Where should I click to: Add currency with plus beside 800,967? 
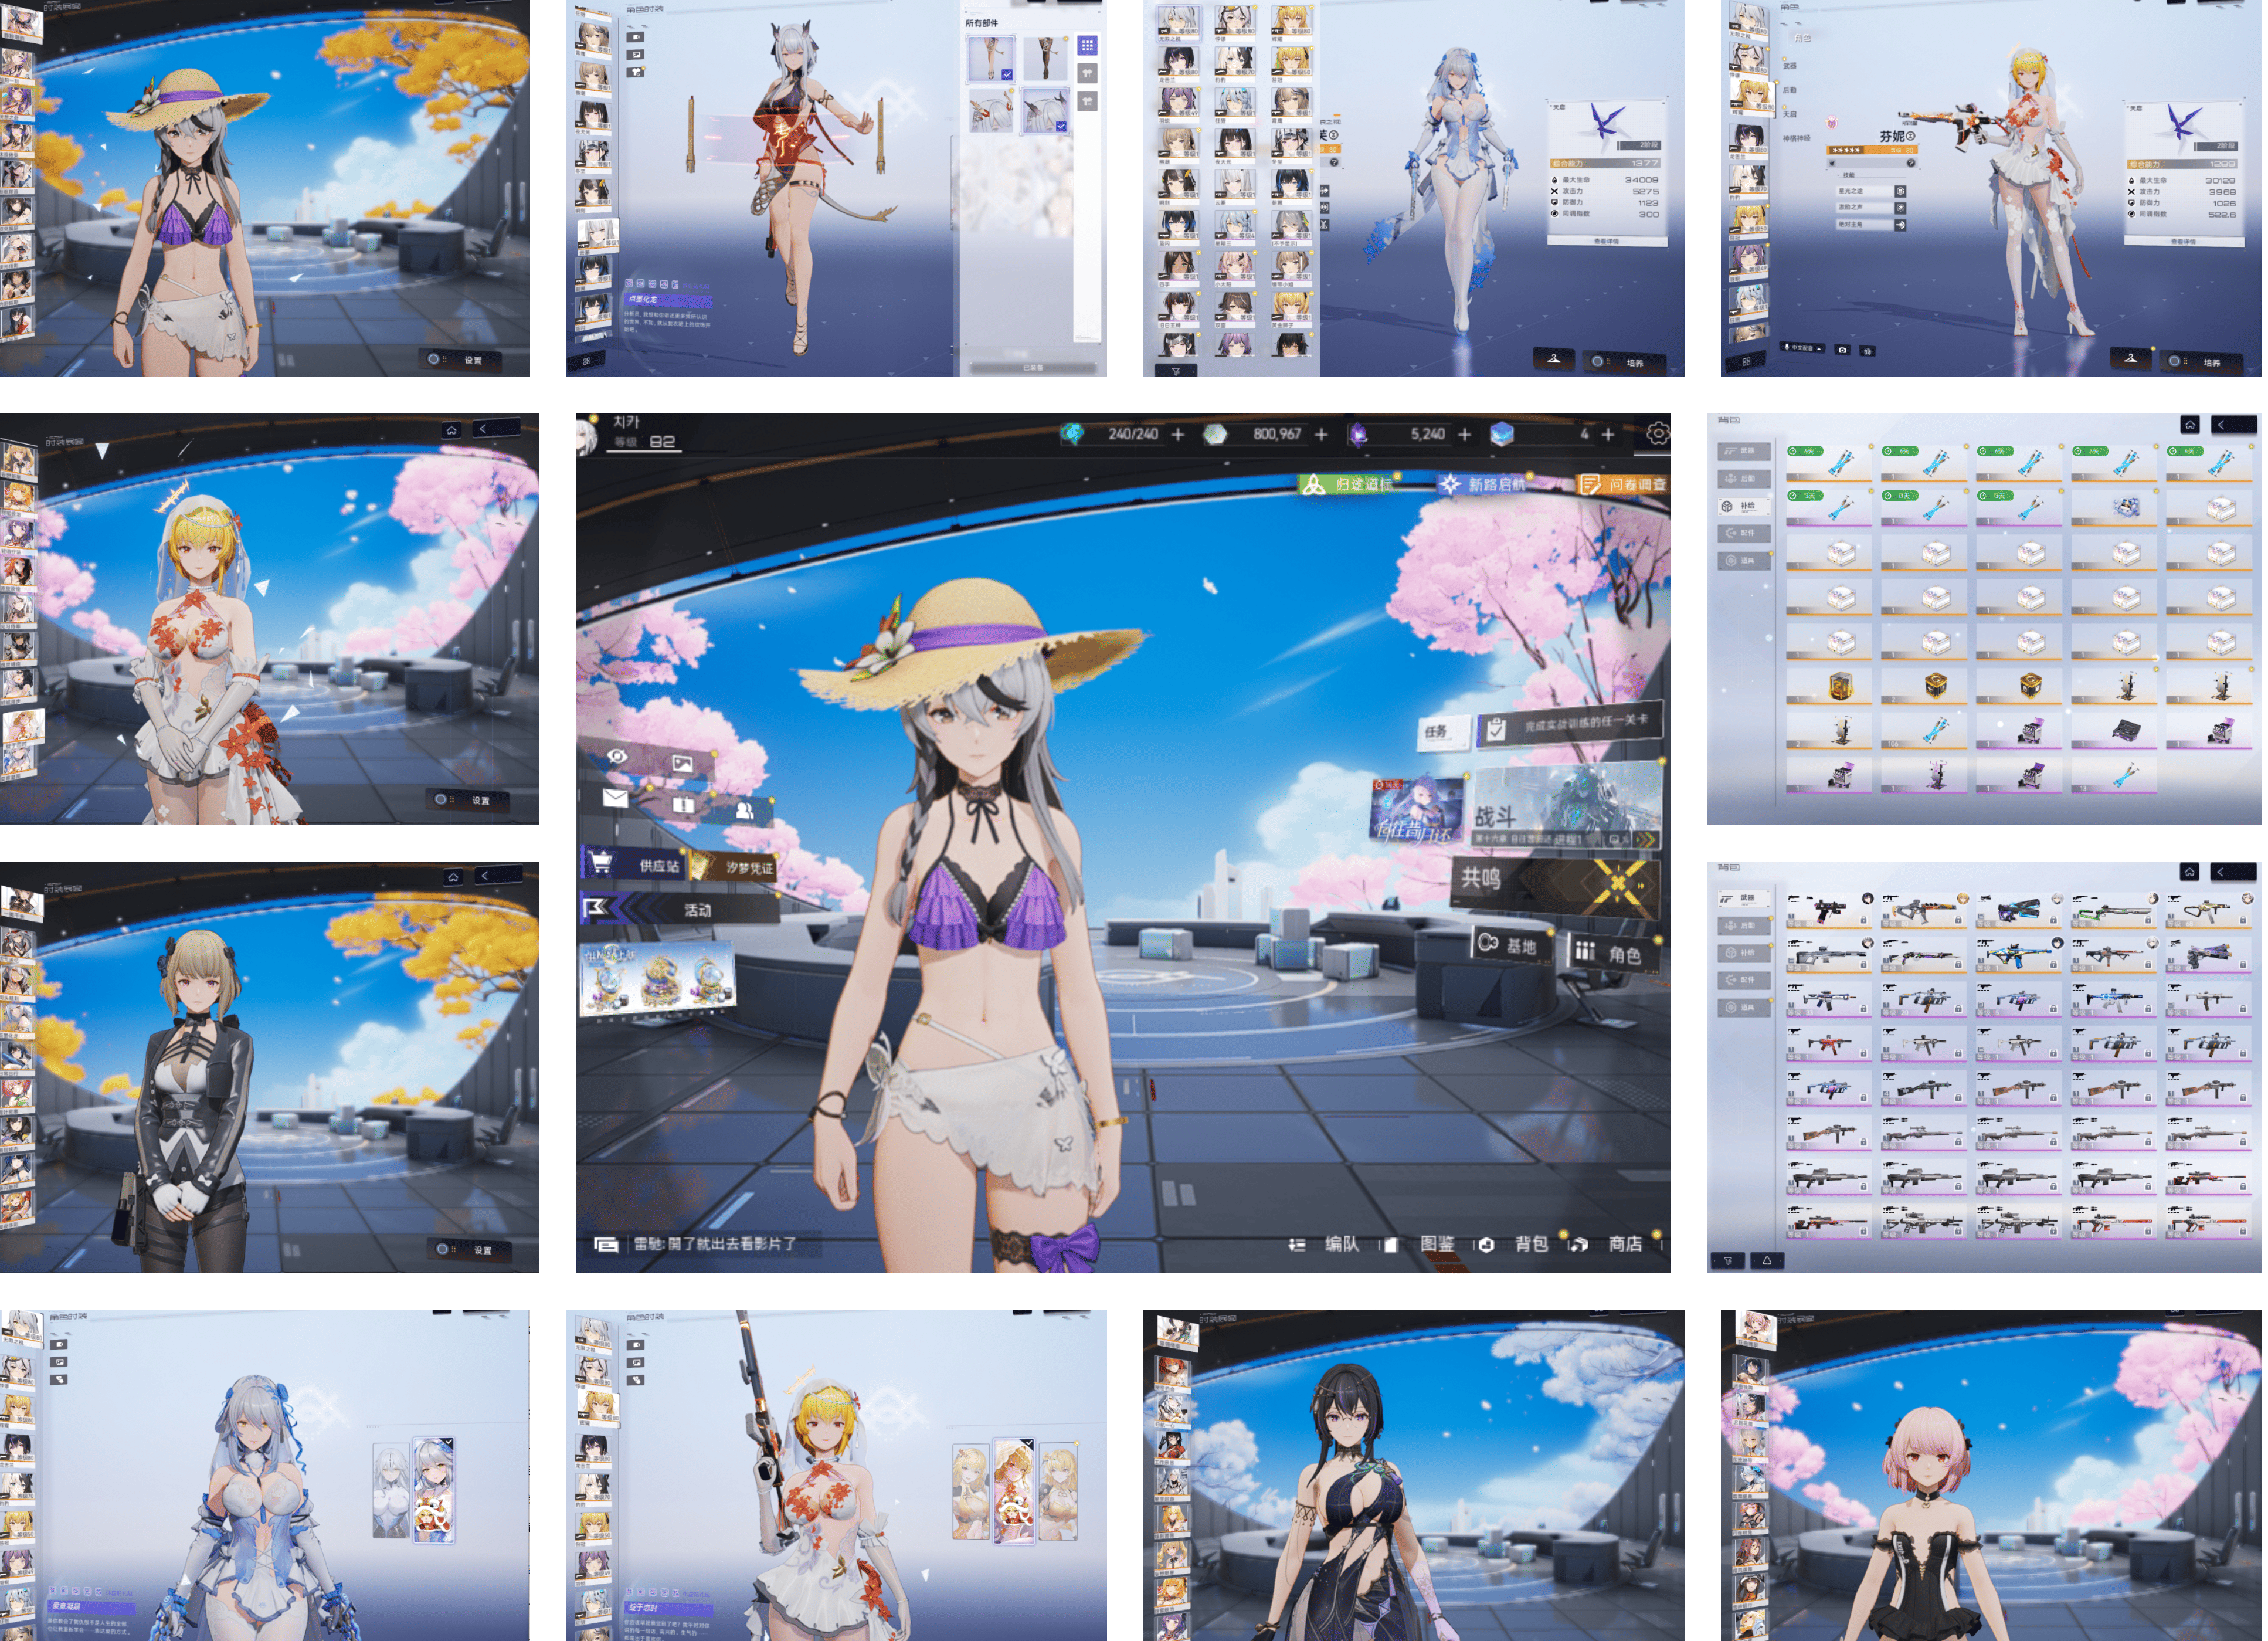(x=1321, y=434)
